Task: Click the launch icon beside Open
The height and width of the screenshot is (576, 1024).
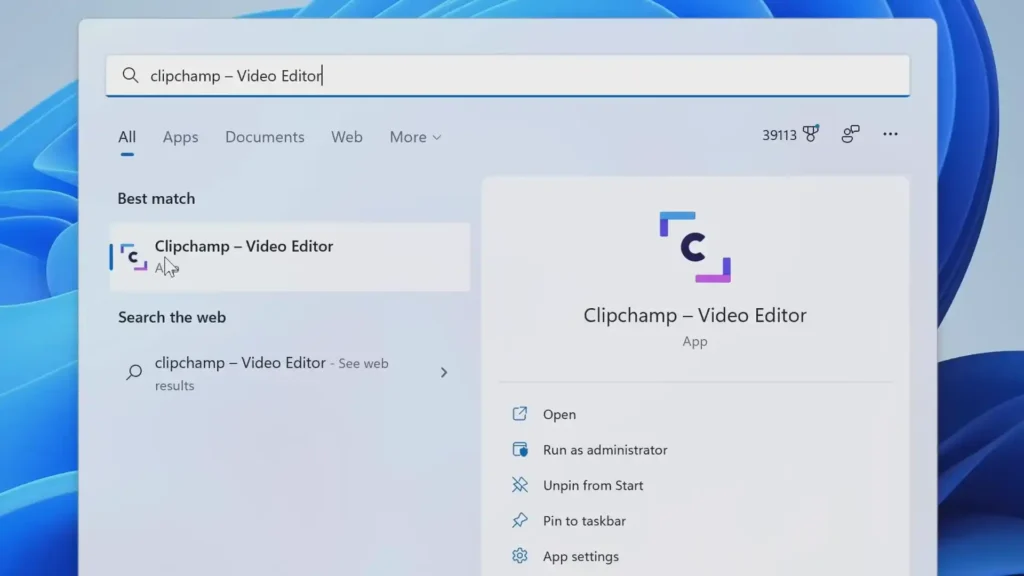Action: coord(520,414)
